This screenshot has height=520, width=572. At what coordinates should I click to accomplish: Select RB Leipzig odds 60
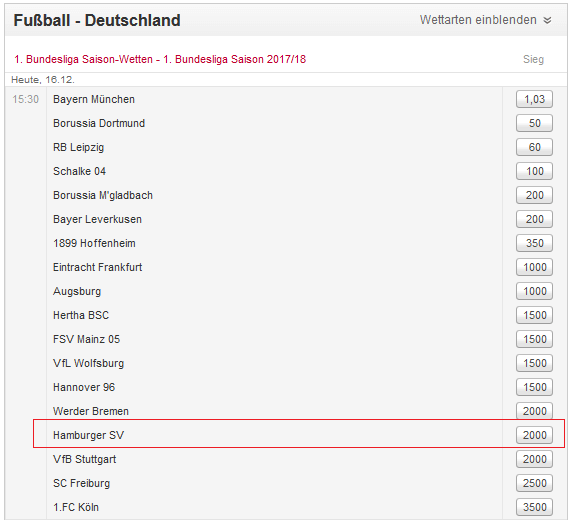pyautogui.click(x=534, y=147)
